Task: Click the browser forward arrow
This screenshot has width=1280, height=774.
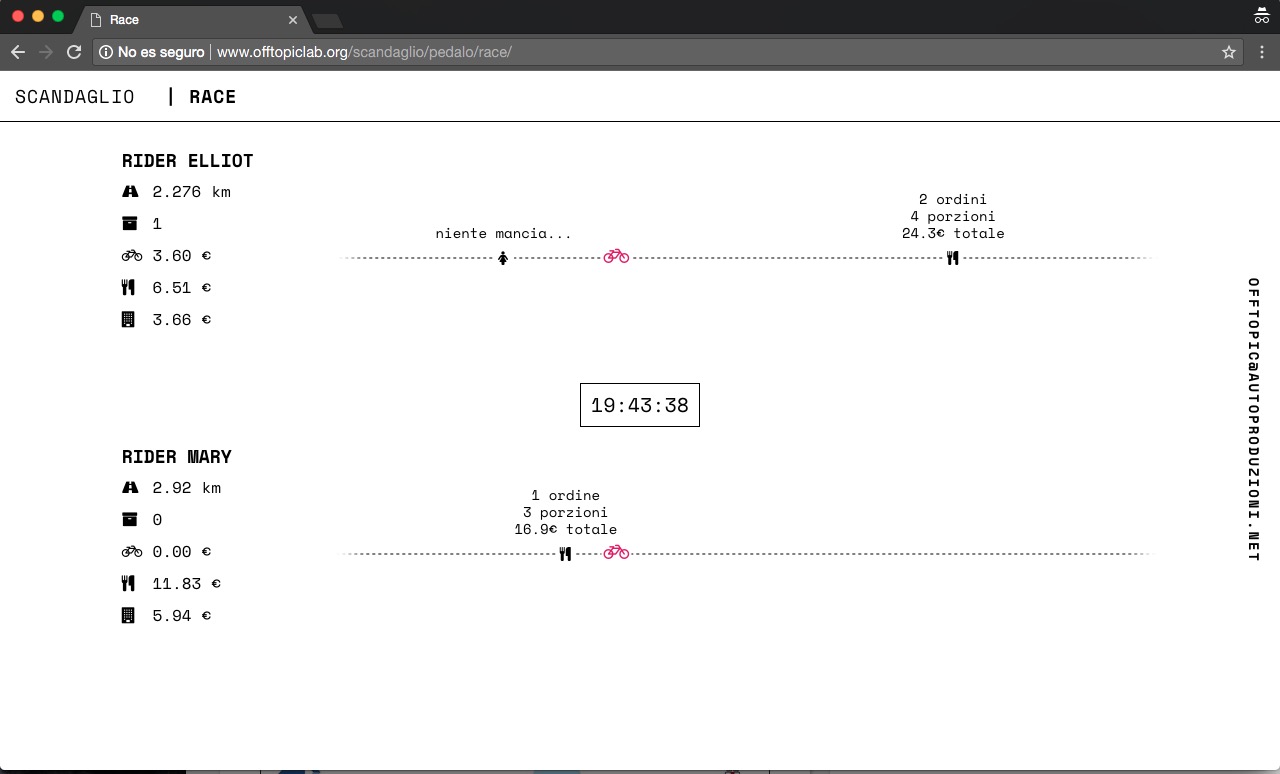Action: [46, 52]
